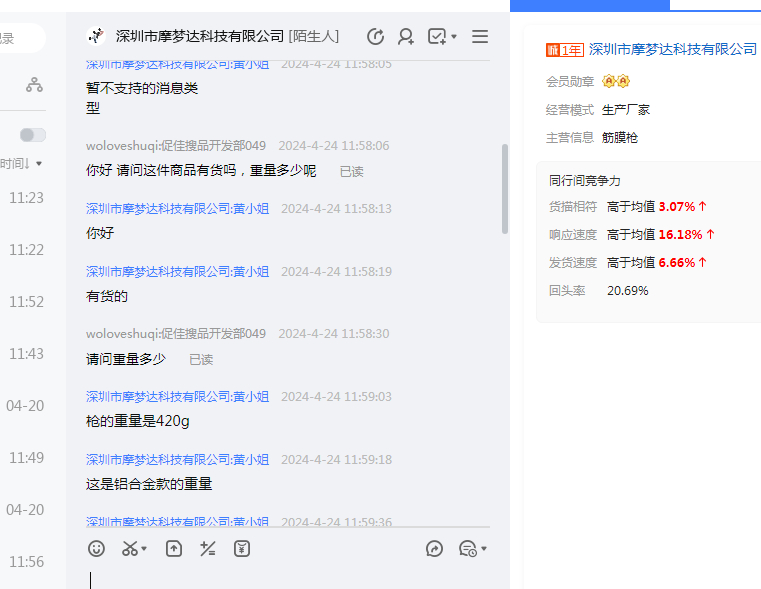Toggle the switch in left sidebar
761x589 pixels.
(x=33, y=135)
